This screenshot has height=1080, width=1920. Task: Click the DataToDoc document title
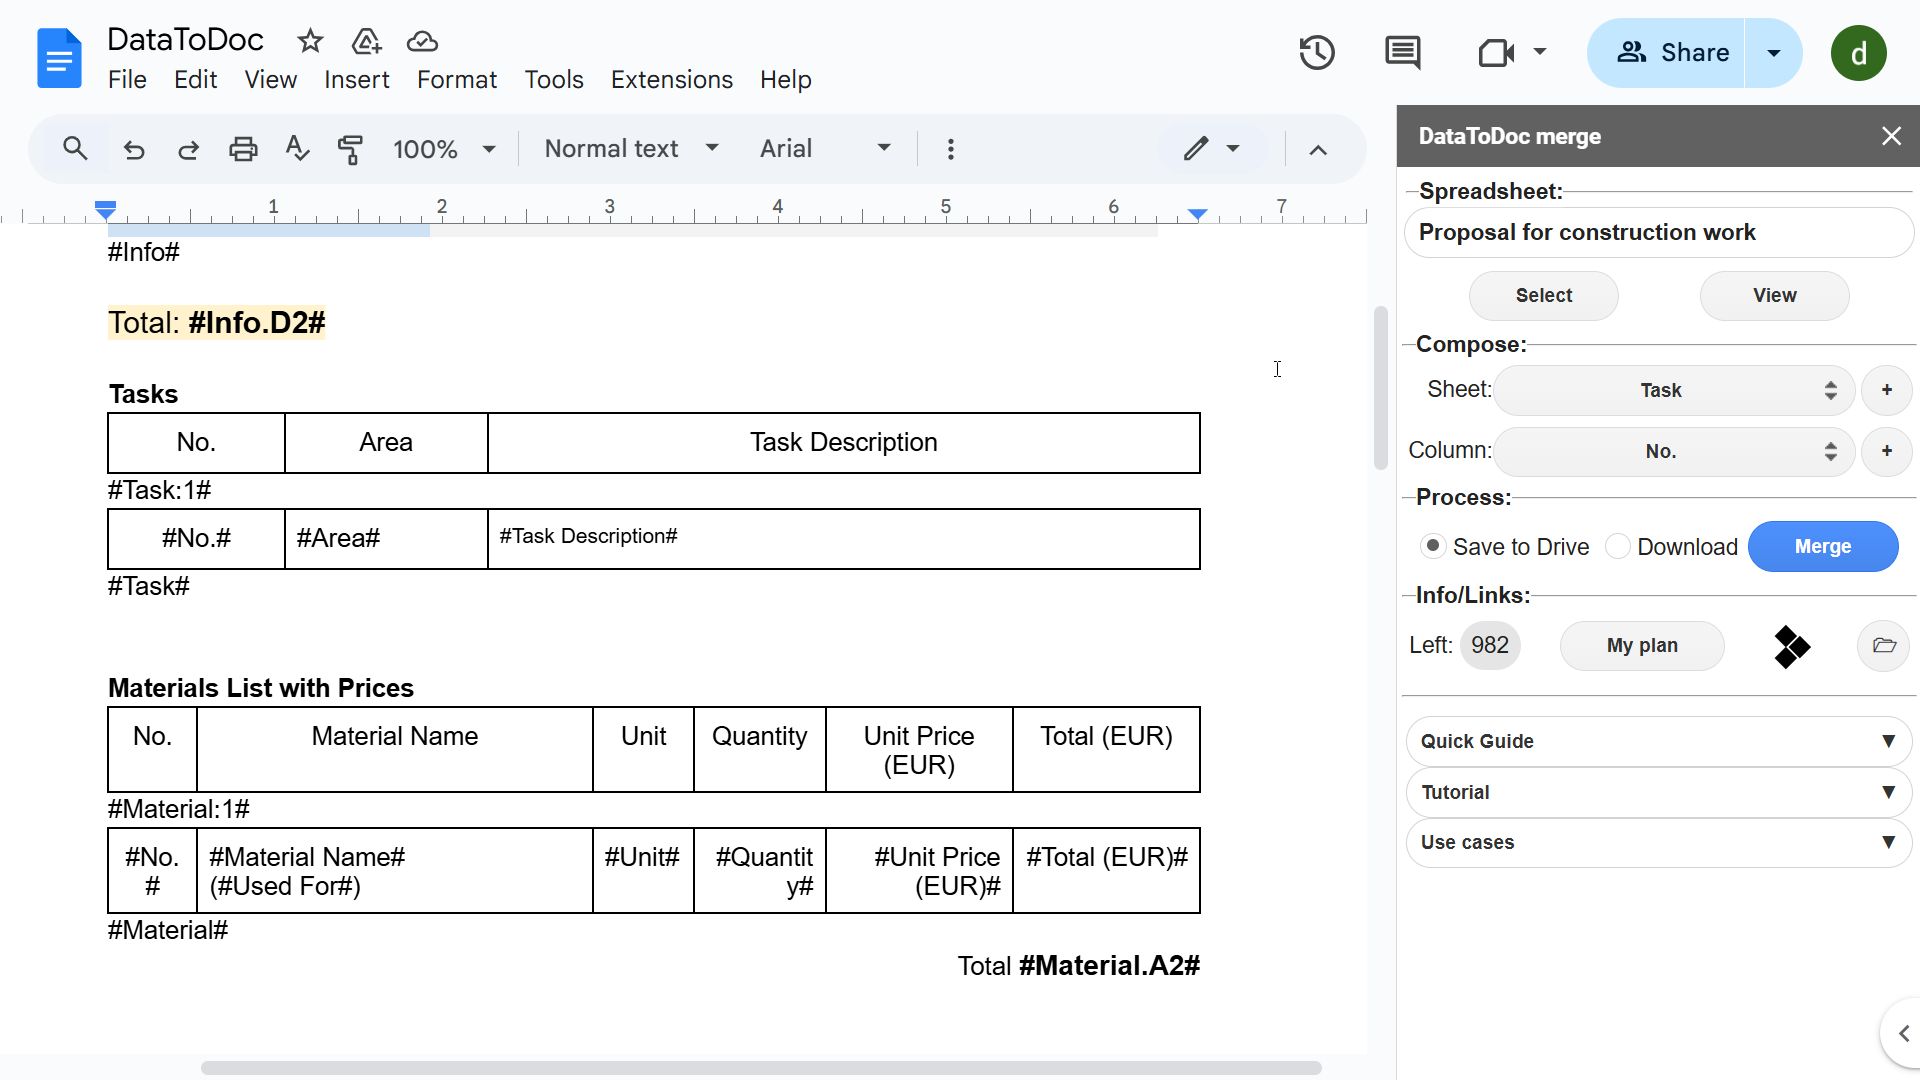(185, 40)
